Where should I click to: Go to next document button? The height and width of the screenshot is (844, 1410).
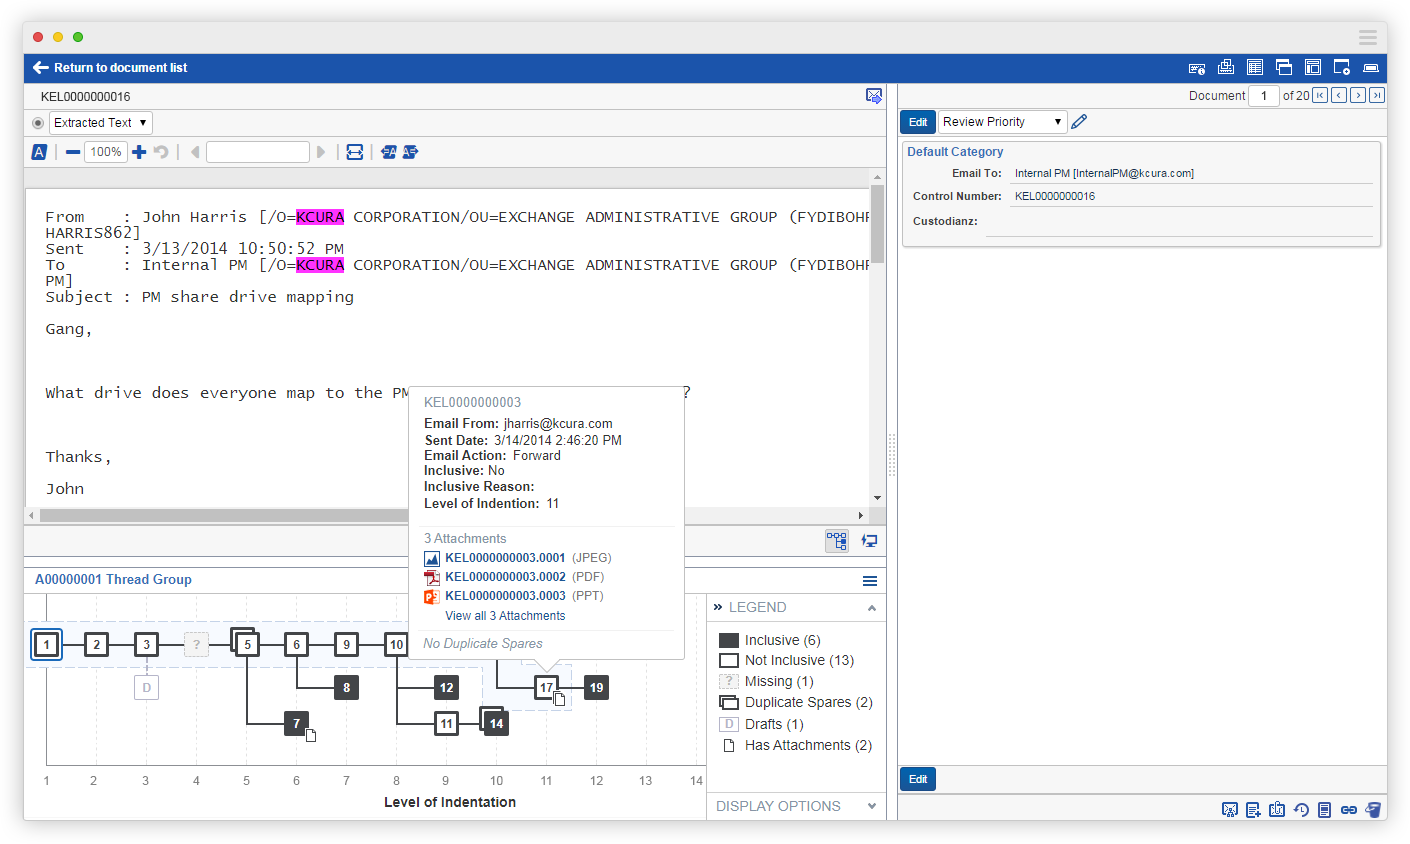point(1358,95)
